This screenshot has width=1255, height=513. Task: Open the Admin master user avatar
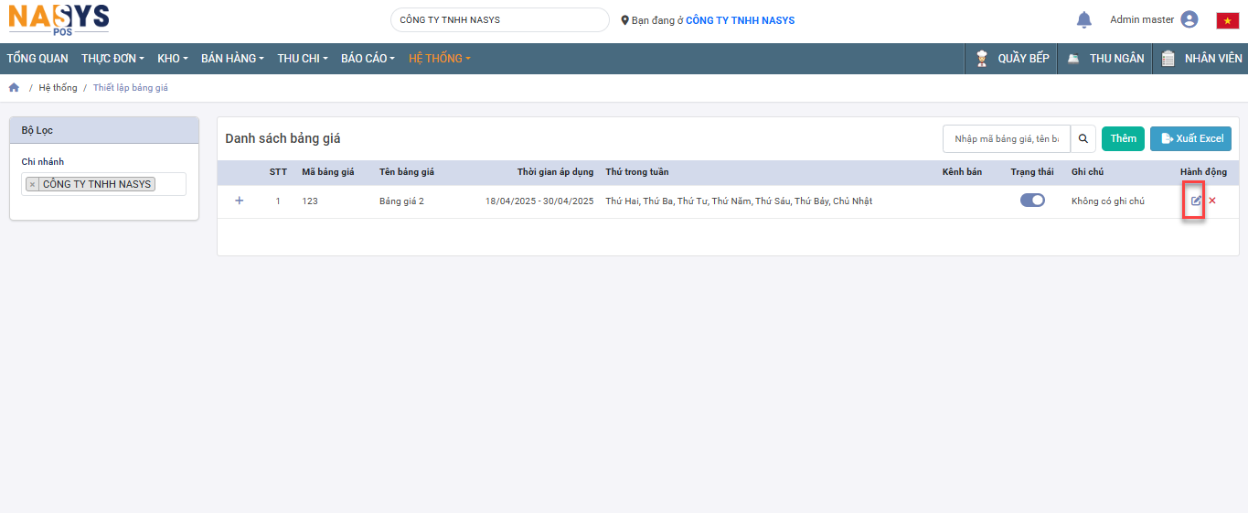[1189, 20]
